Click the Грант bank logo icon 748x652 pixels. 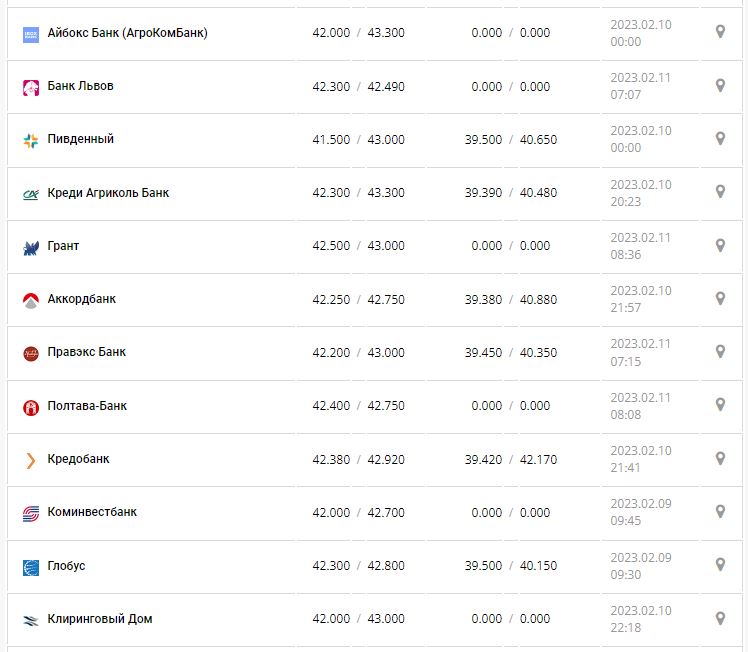point(30,246)
